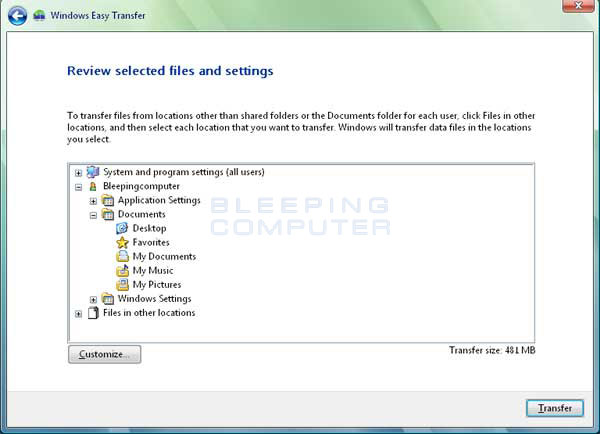Image resolution: width=600 pixels, height=434 pixels.
Task: Select 'Application Settings' tree label
Action: [159, 200]
